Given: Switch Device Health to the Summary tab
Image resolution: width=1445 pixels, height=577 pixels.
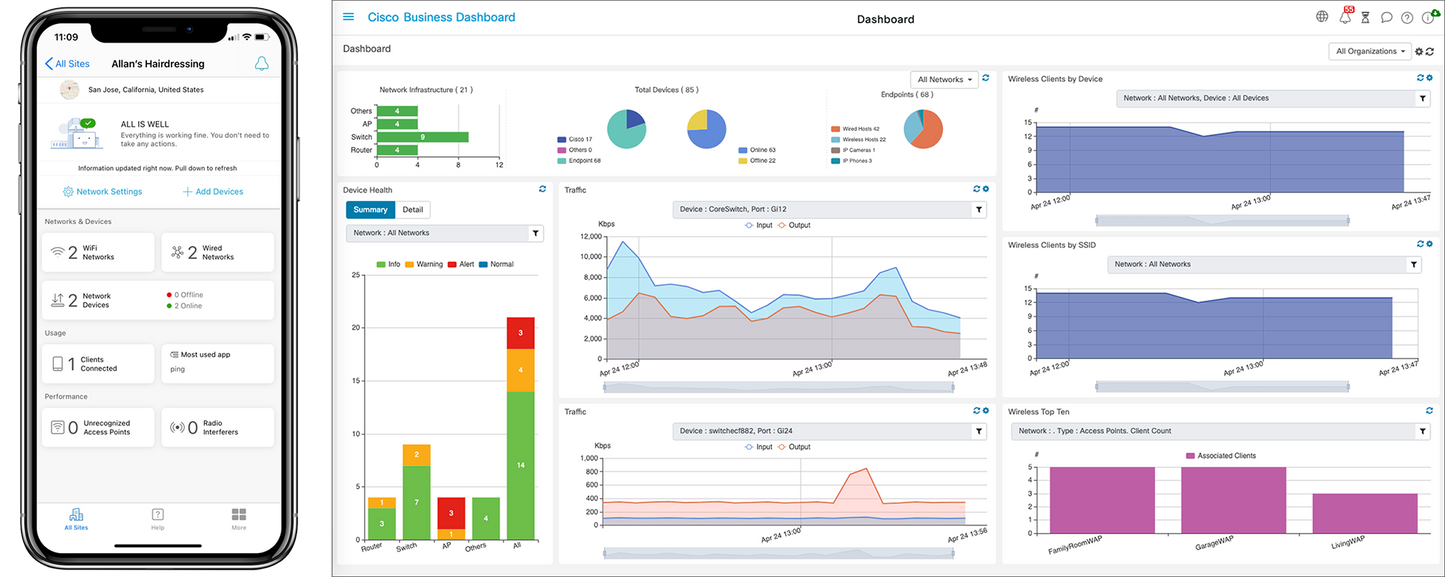Looking at the screenshot, I should (371, 210).
